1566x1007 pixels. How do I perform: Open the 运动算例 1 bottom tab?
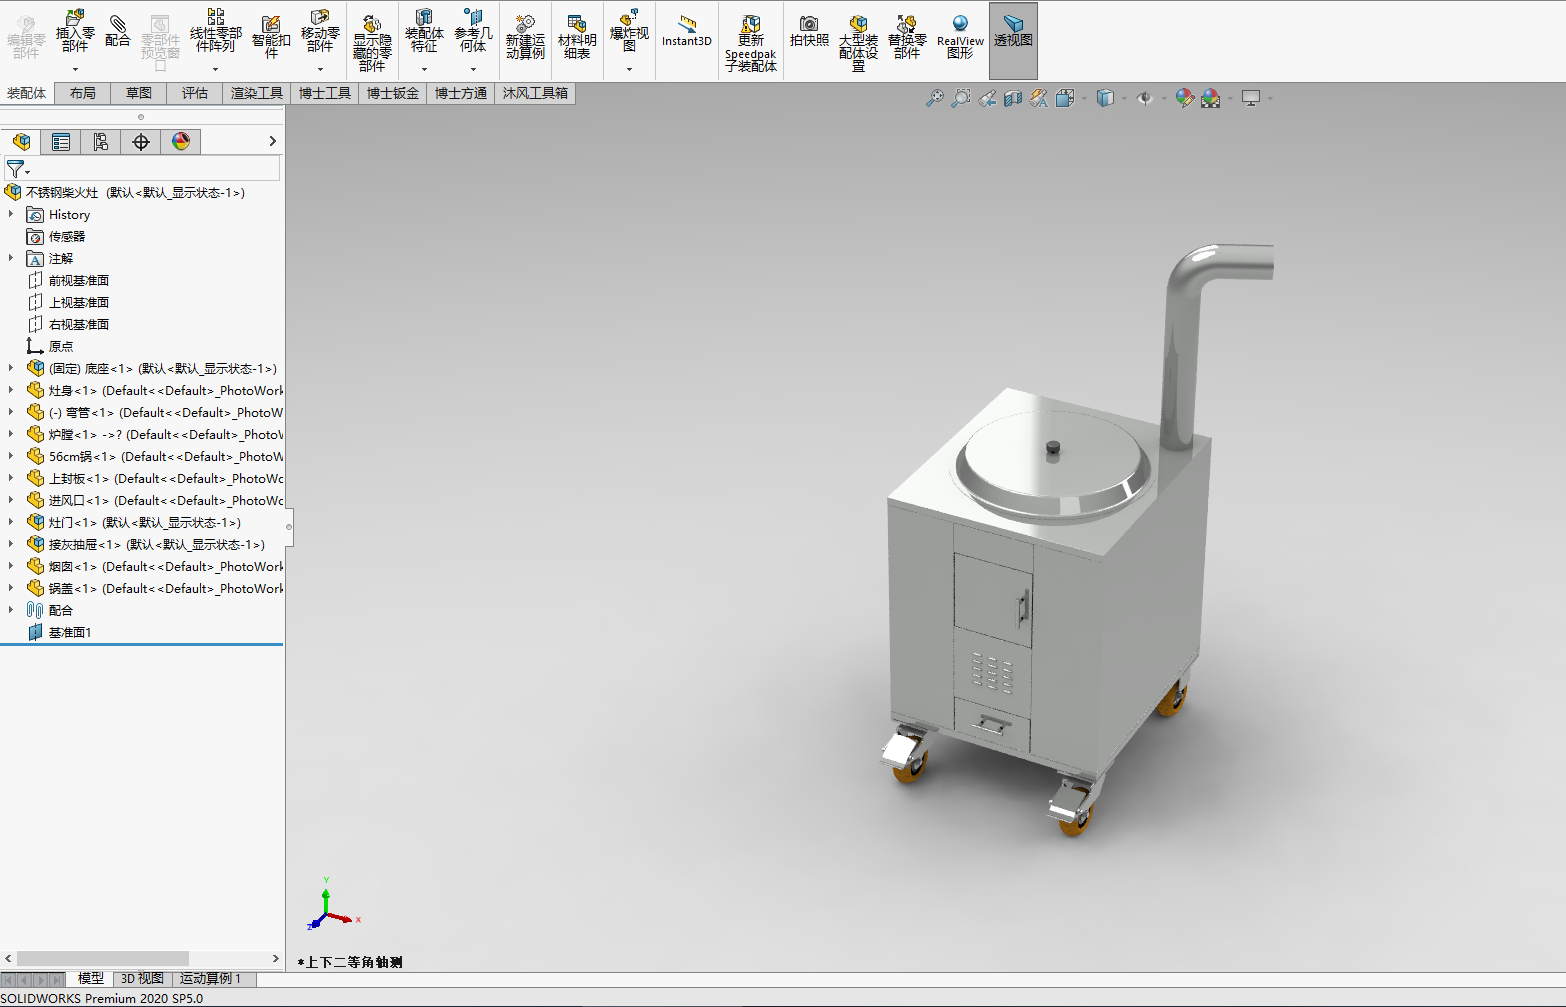[x=210, y=979]
